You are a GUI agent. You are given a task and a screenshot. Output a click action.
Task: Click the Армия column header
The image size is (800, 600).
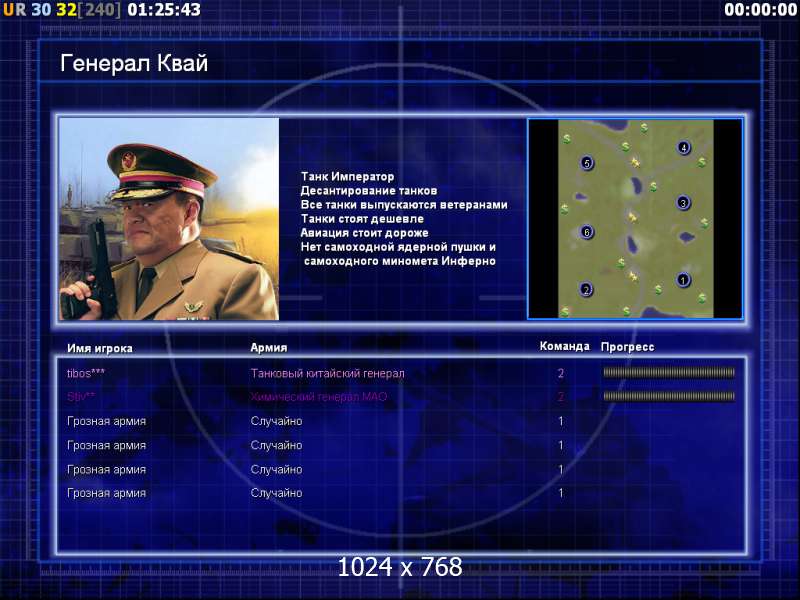(x=269, y=348)
